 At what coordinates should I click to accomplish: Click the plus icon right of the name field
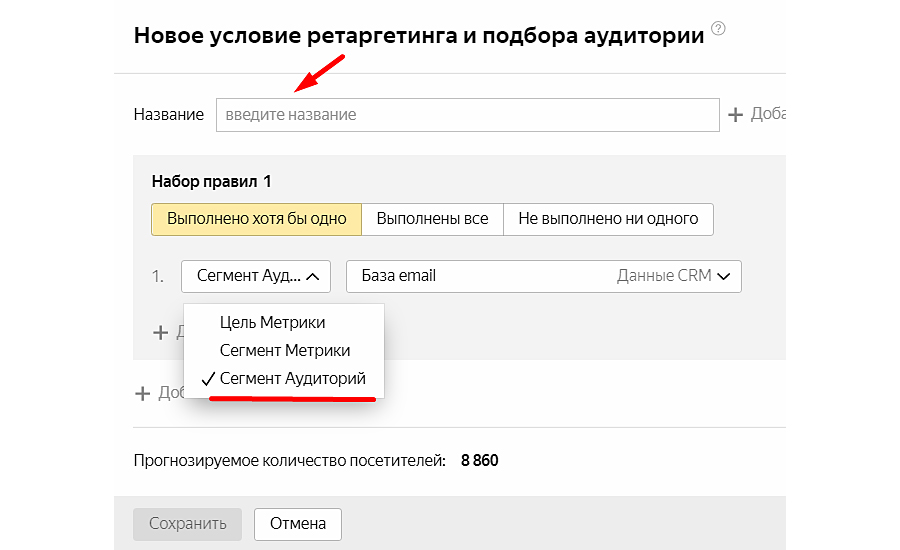pos(736,115)
